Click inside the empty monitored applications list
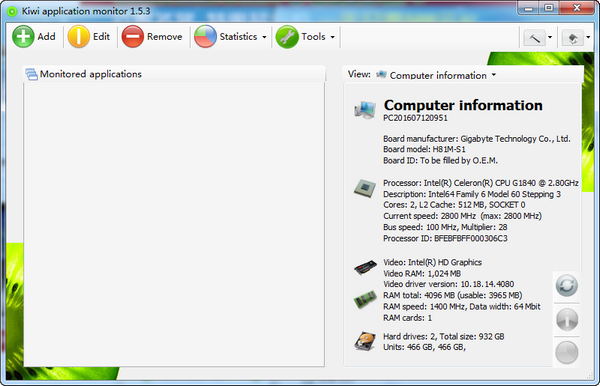The width and height of the screenshot is (600, 386). 174,224
